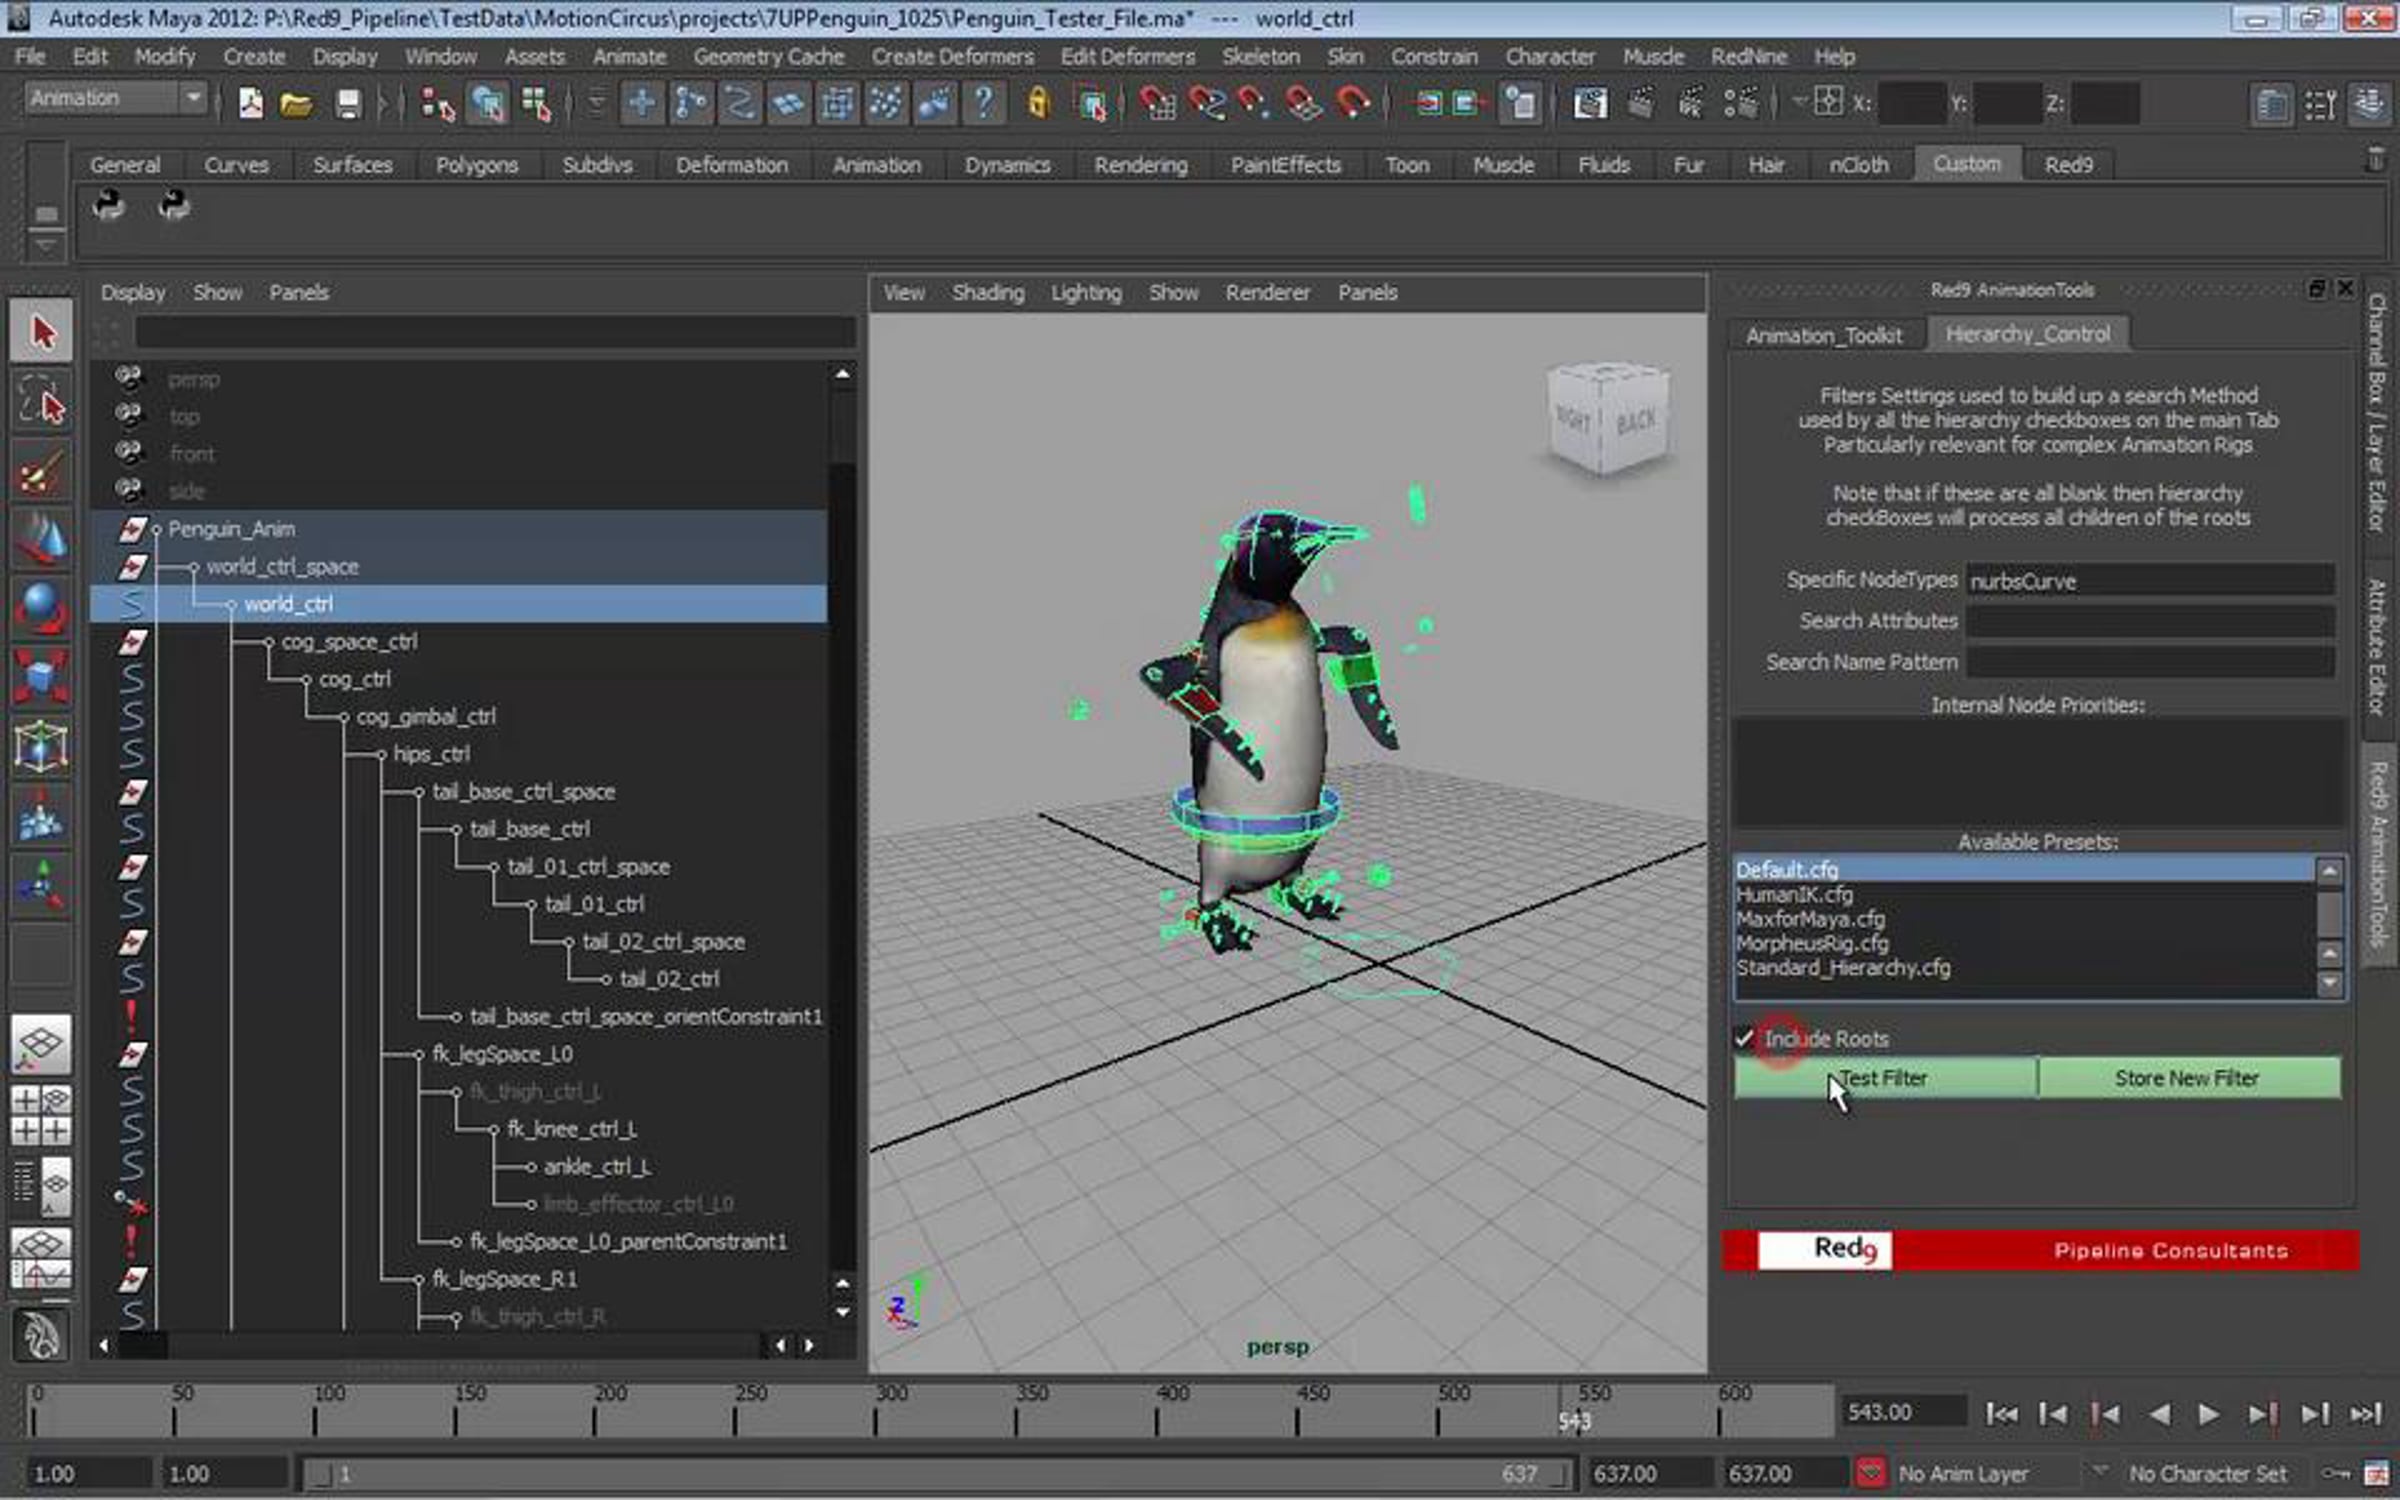Toggle snap to curves magnet
Image resolution: width=2400 pixels, height=1500 pixels.
point(1206,103)
